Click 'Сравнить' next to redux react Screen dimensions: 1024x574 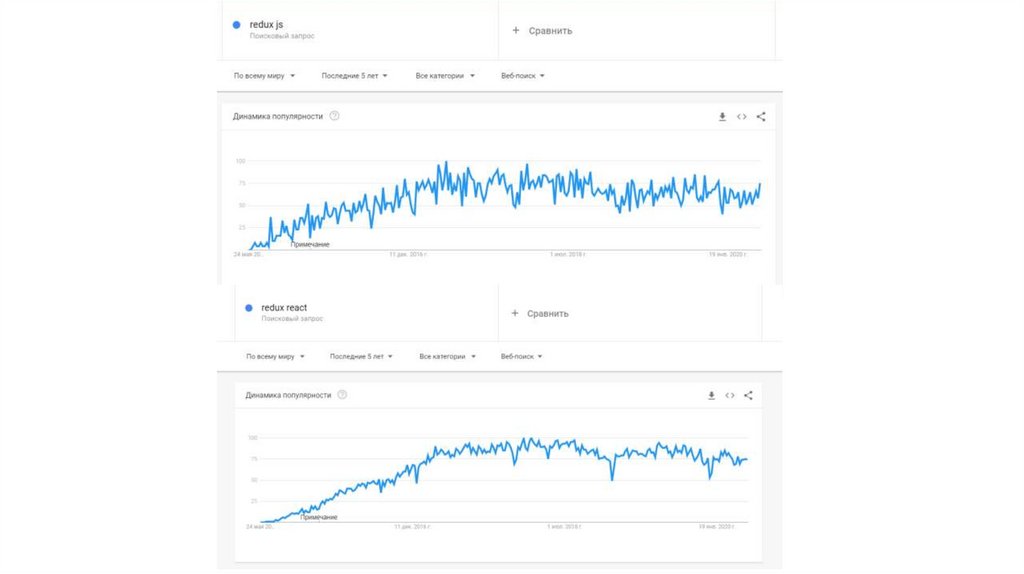tap(540, 314)
